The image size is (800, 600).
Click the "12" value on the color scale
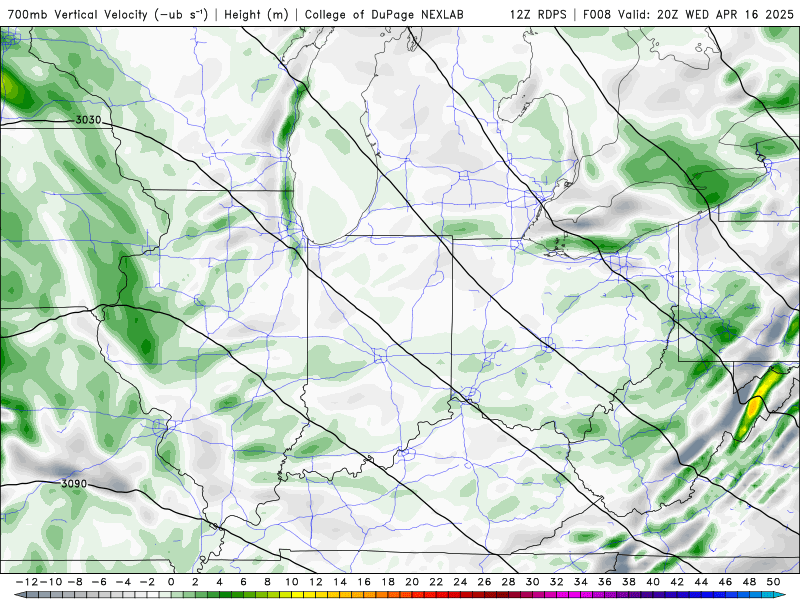click(x=316, y=582)
